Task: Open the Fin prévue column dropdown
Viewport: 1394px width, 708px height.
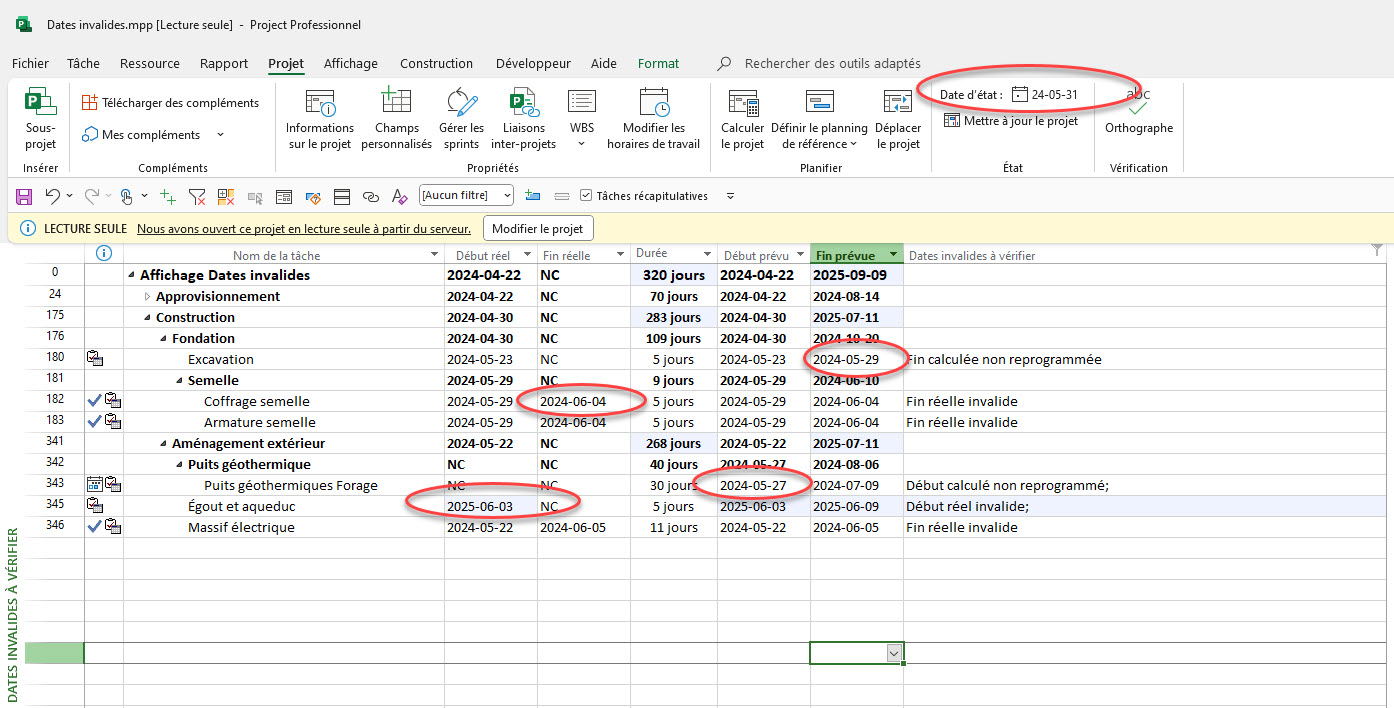Action: coord(894,256)
